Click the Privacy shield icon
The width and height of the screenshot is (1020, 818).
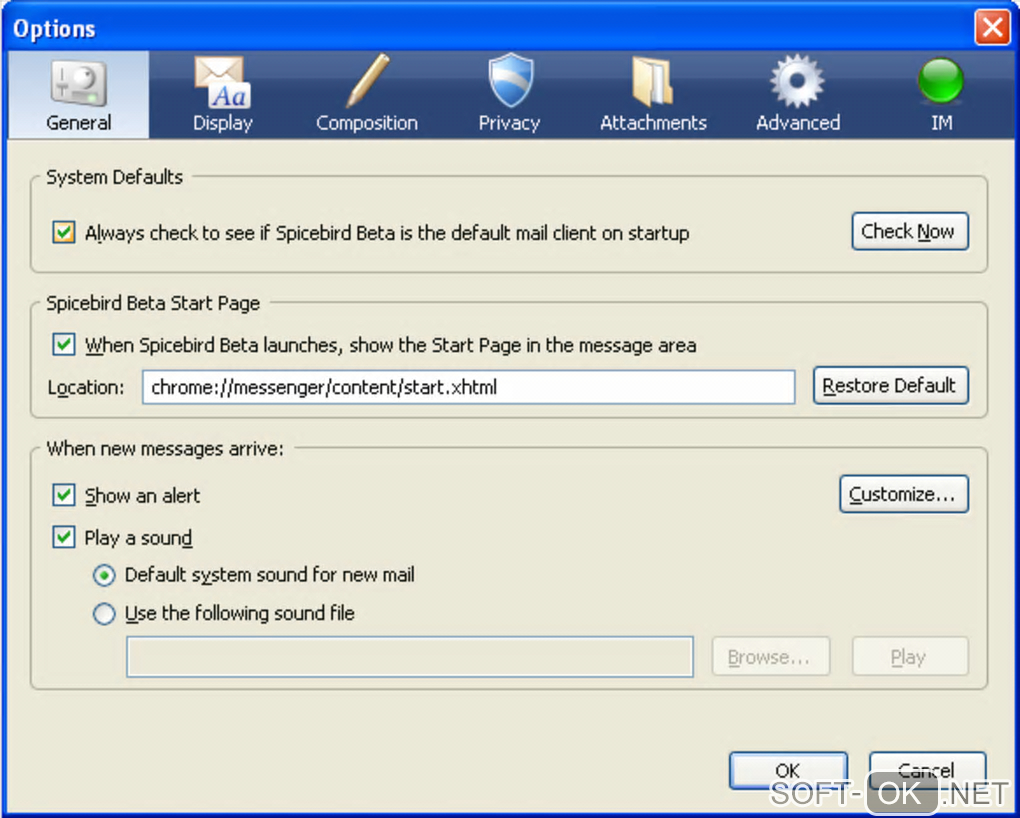pyautogui.click(x=511, y=80)
